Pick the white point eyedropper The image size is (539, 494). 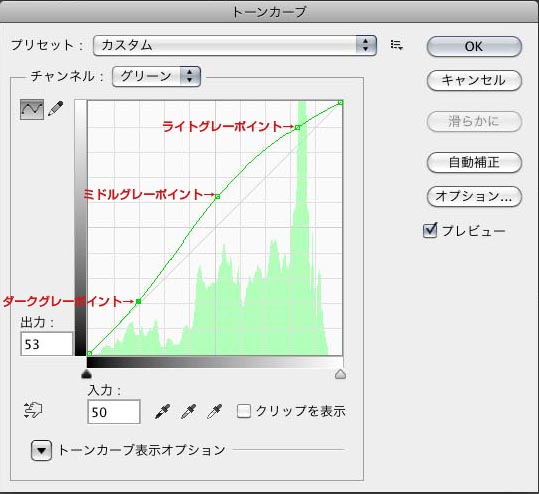tap(214, 411)
